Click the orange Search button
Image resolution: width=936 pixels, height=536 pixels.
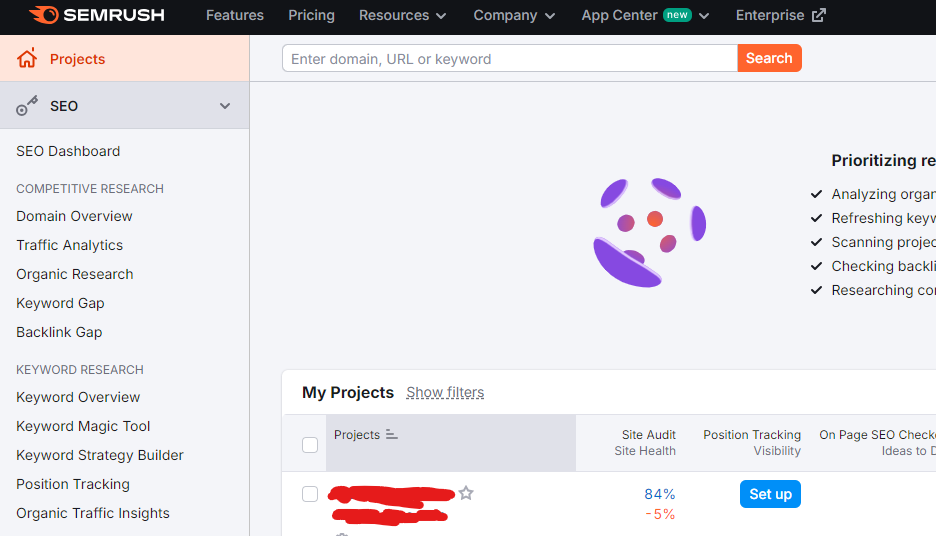click(x=769, y=58)
